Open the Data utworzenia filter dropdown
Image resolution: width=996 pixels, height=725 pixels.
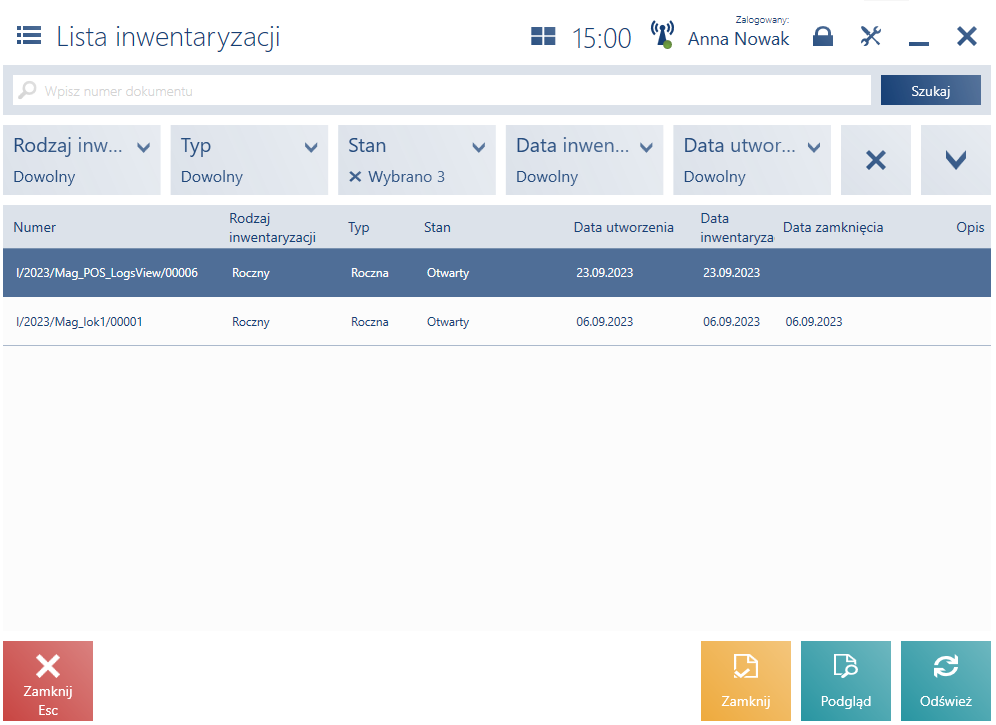(752, 159)
